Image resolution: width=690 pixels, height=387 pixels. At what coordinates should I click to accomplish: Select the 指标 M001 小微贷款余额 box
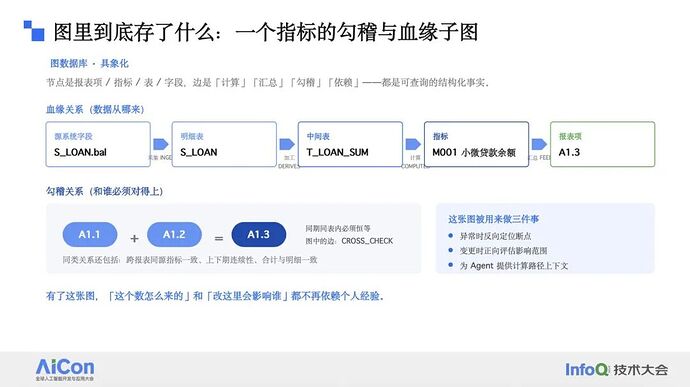click(x=477, y=144)
